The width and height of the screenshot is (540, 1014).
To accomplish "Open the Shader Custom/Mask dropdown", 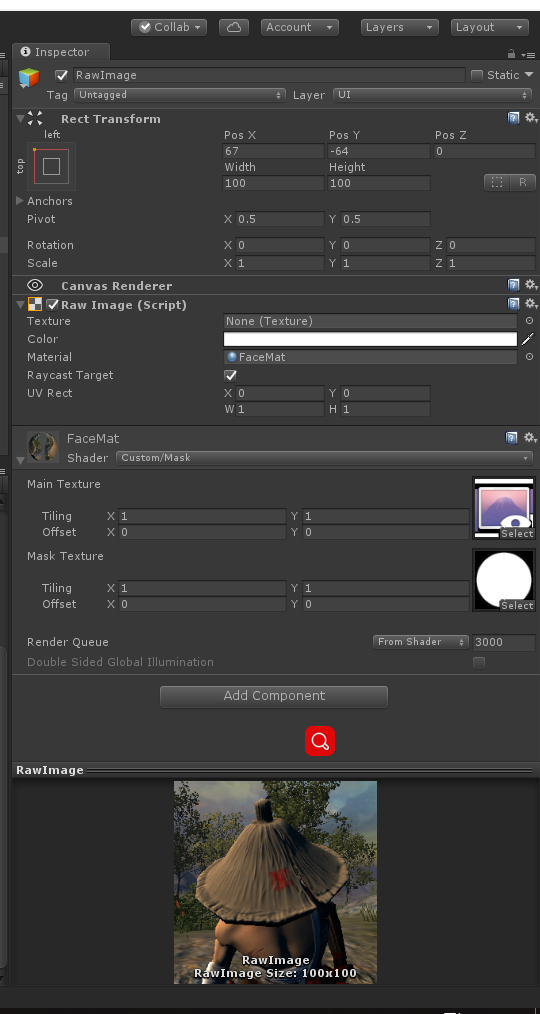I will coord(324,458).
